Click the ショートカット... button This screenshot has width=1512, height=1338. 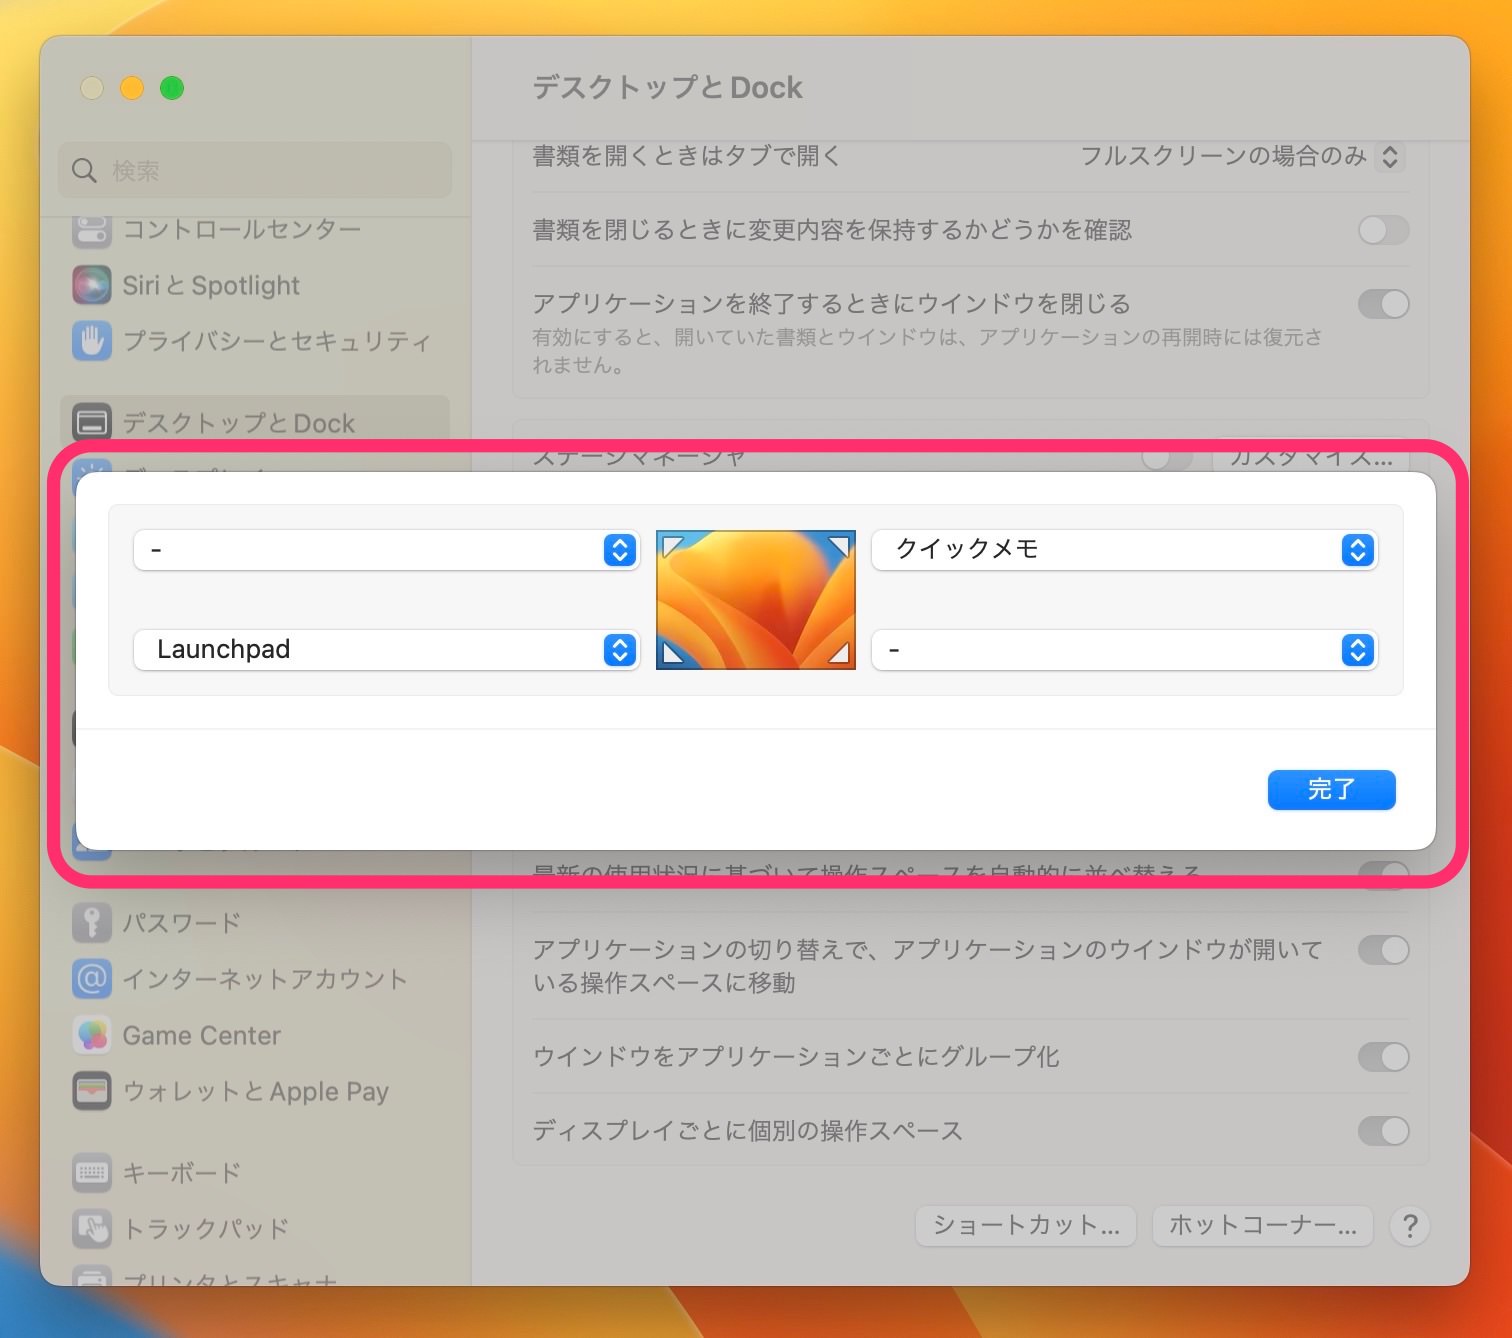point(1026,1226)
